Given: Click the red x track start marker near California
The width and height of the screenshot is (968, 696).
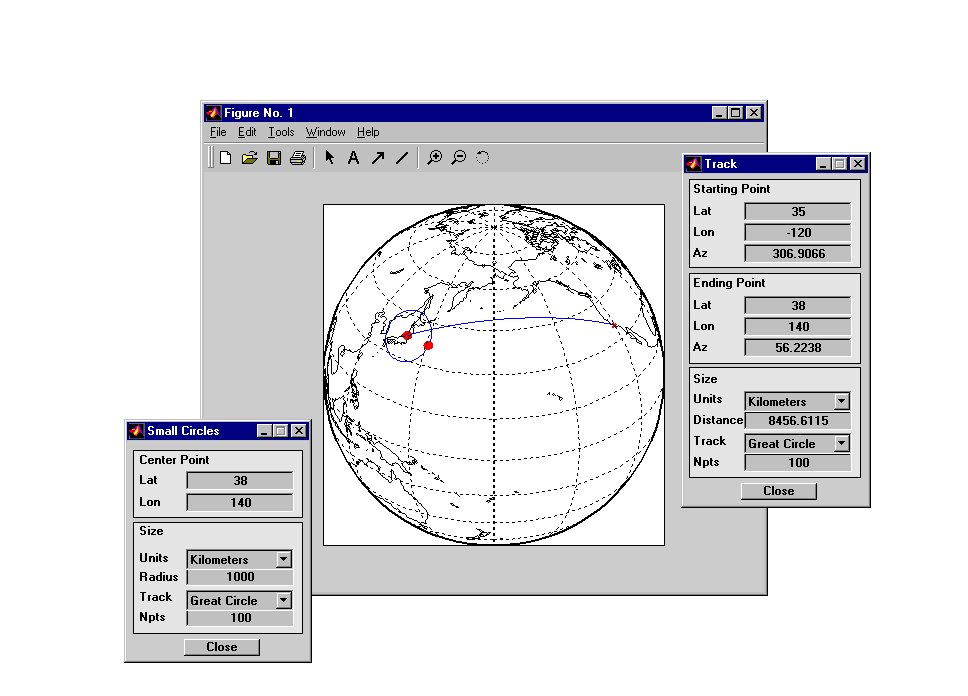Looking at the screenshot, I should coord(614,325).
